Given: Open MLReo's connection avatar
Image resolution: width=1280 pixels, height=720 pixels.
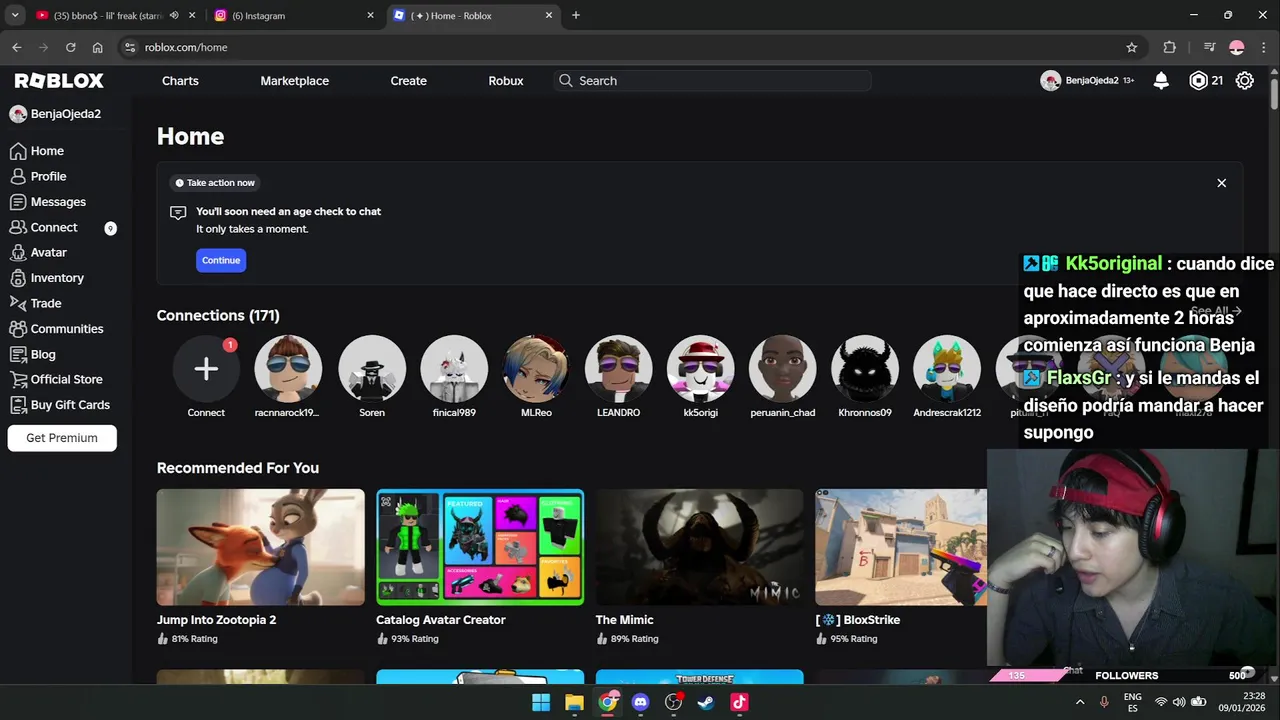Looking at the screenshot, I should [536, 369].
